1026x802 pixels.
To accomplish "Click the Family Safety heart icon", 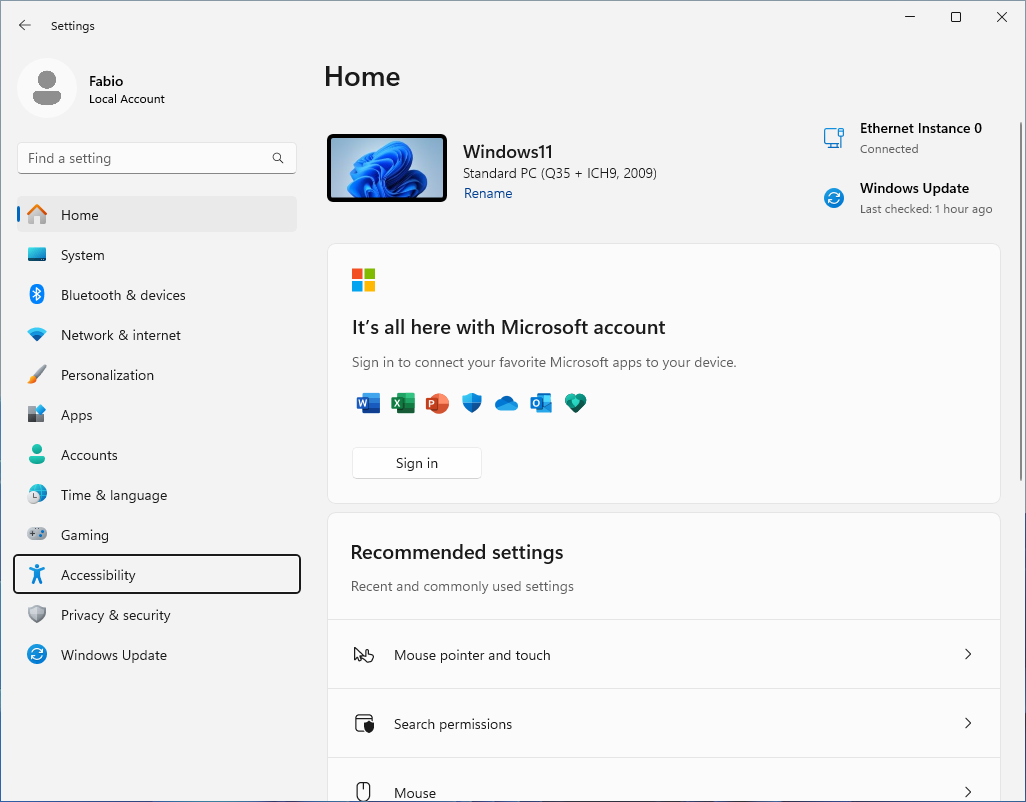I will pyautogui.click(x=576, y=403).
